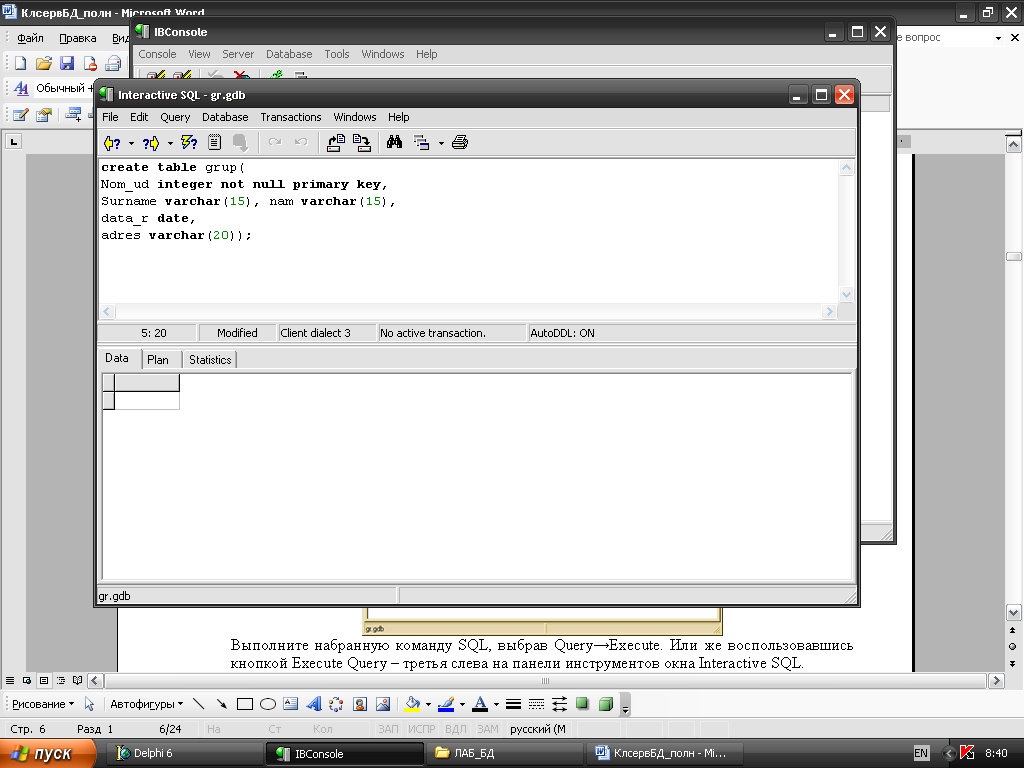Toggle ЗАМ overtype mode in status bar
This screenshot has height=768, width=1024.
(488, 729)
